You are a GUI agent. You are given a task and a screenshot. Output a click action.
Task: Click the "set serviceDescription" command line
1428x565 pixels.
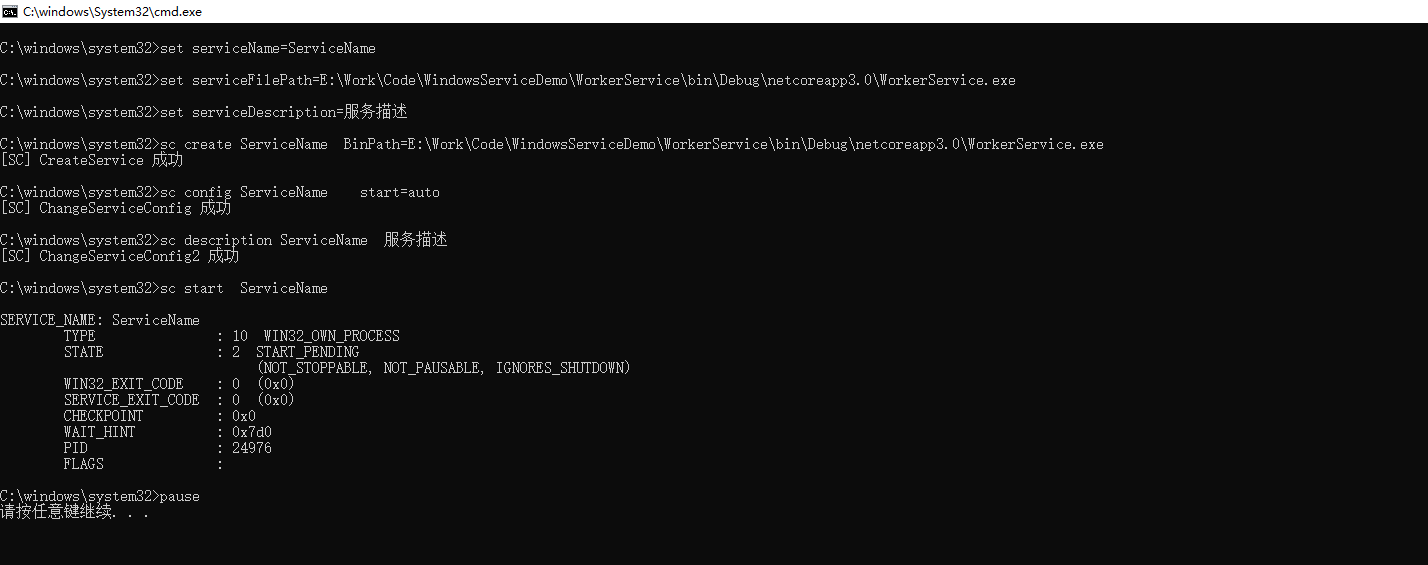coord(283,112)
